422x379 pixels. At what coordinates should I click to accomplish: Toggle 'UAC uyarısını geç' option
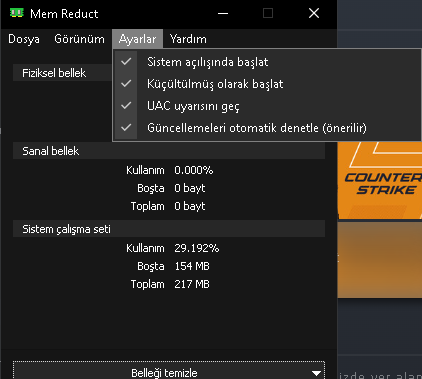pos(267,106)
